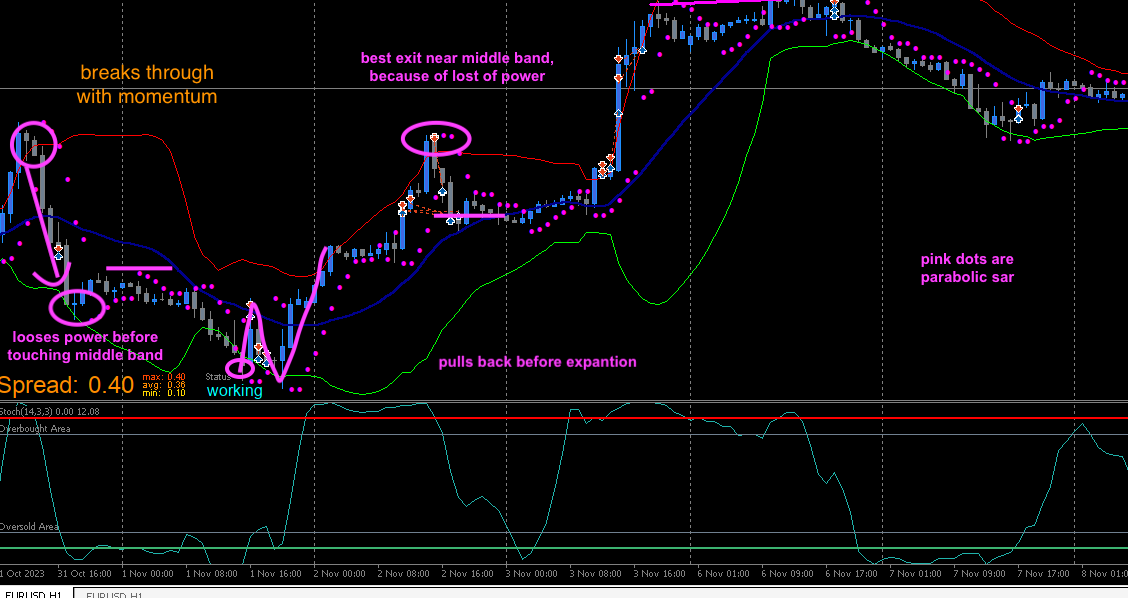Click the "2 Nov 16:00" time label
The height and width of the screenshot is (598, 1128).
(468, 574)
